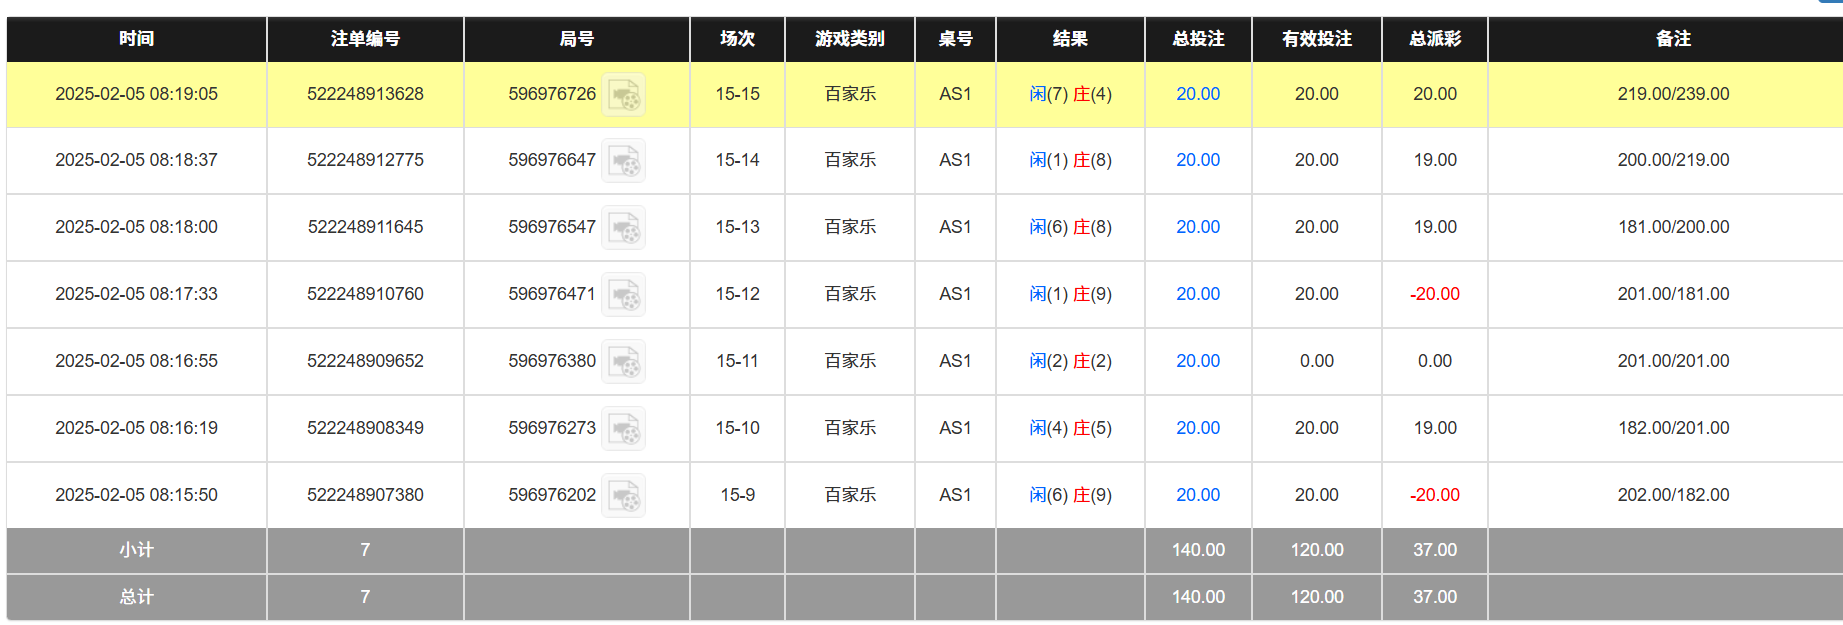Click the 注单编号 column header
The width and height of the screenshot is (1843, 625).
tap(365, 39)
